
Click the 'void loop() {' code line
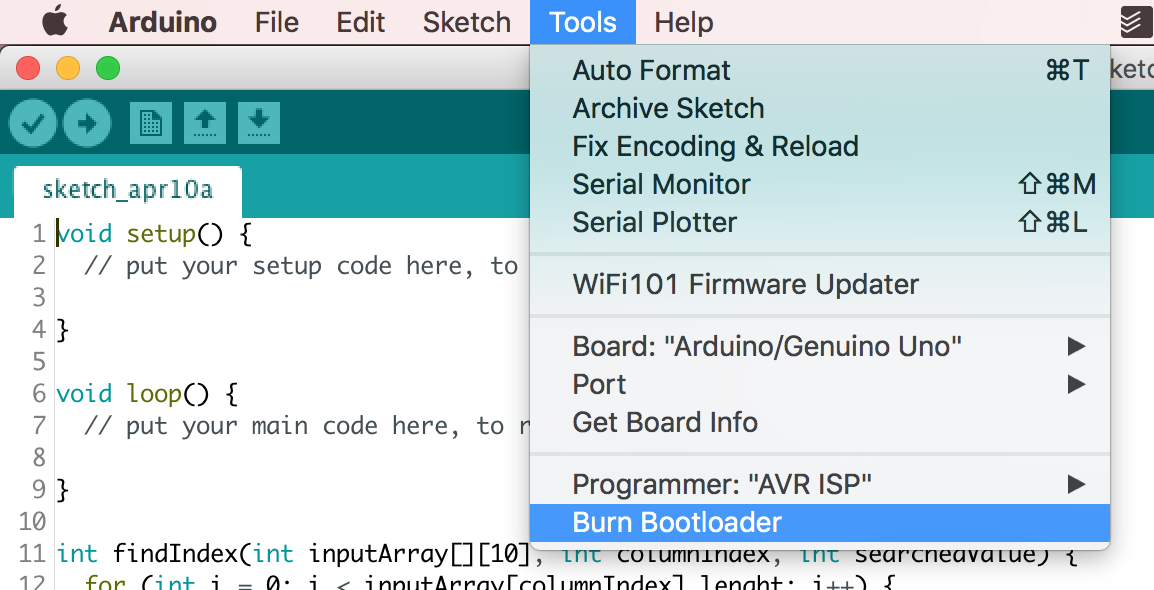click(x=147, y=394)
